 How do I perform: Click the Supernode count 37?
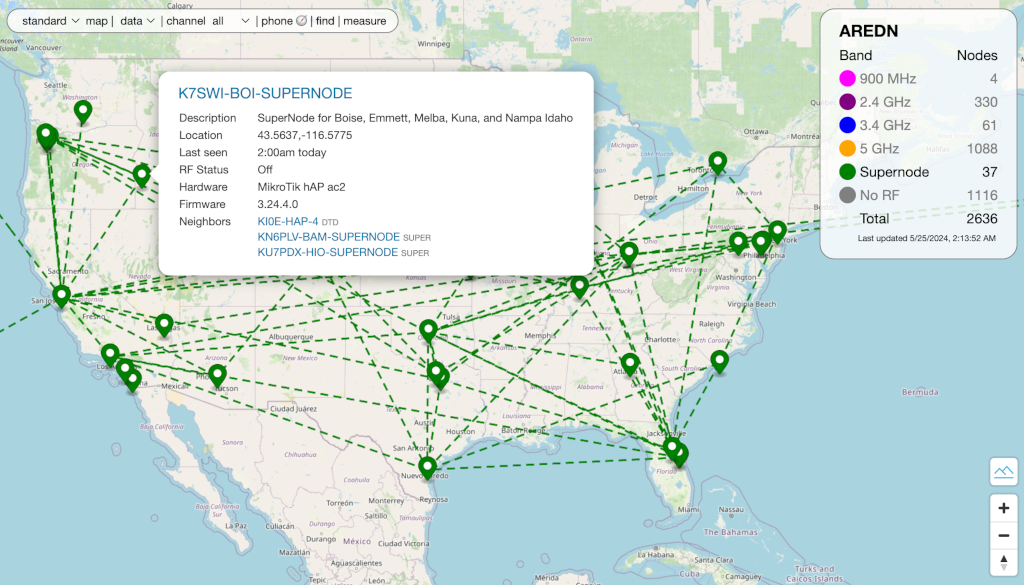(989, 172)
